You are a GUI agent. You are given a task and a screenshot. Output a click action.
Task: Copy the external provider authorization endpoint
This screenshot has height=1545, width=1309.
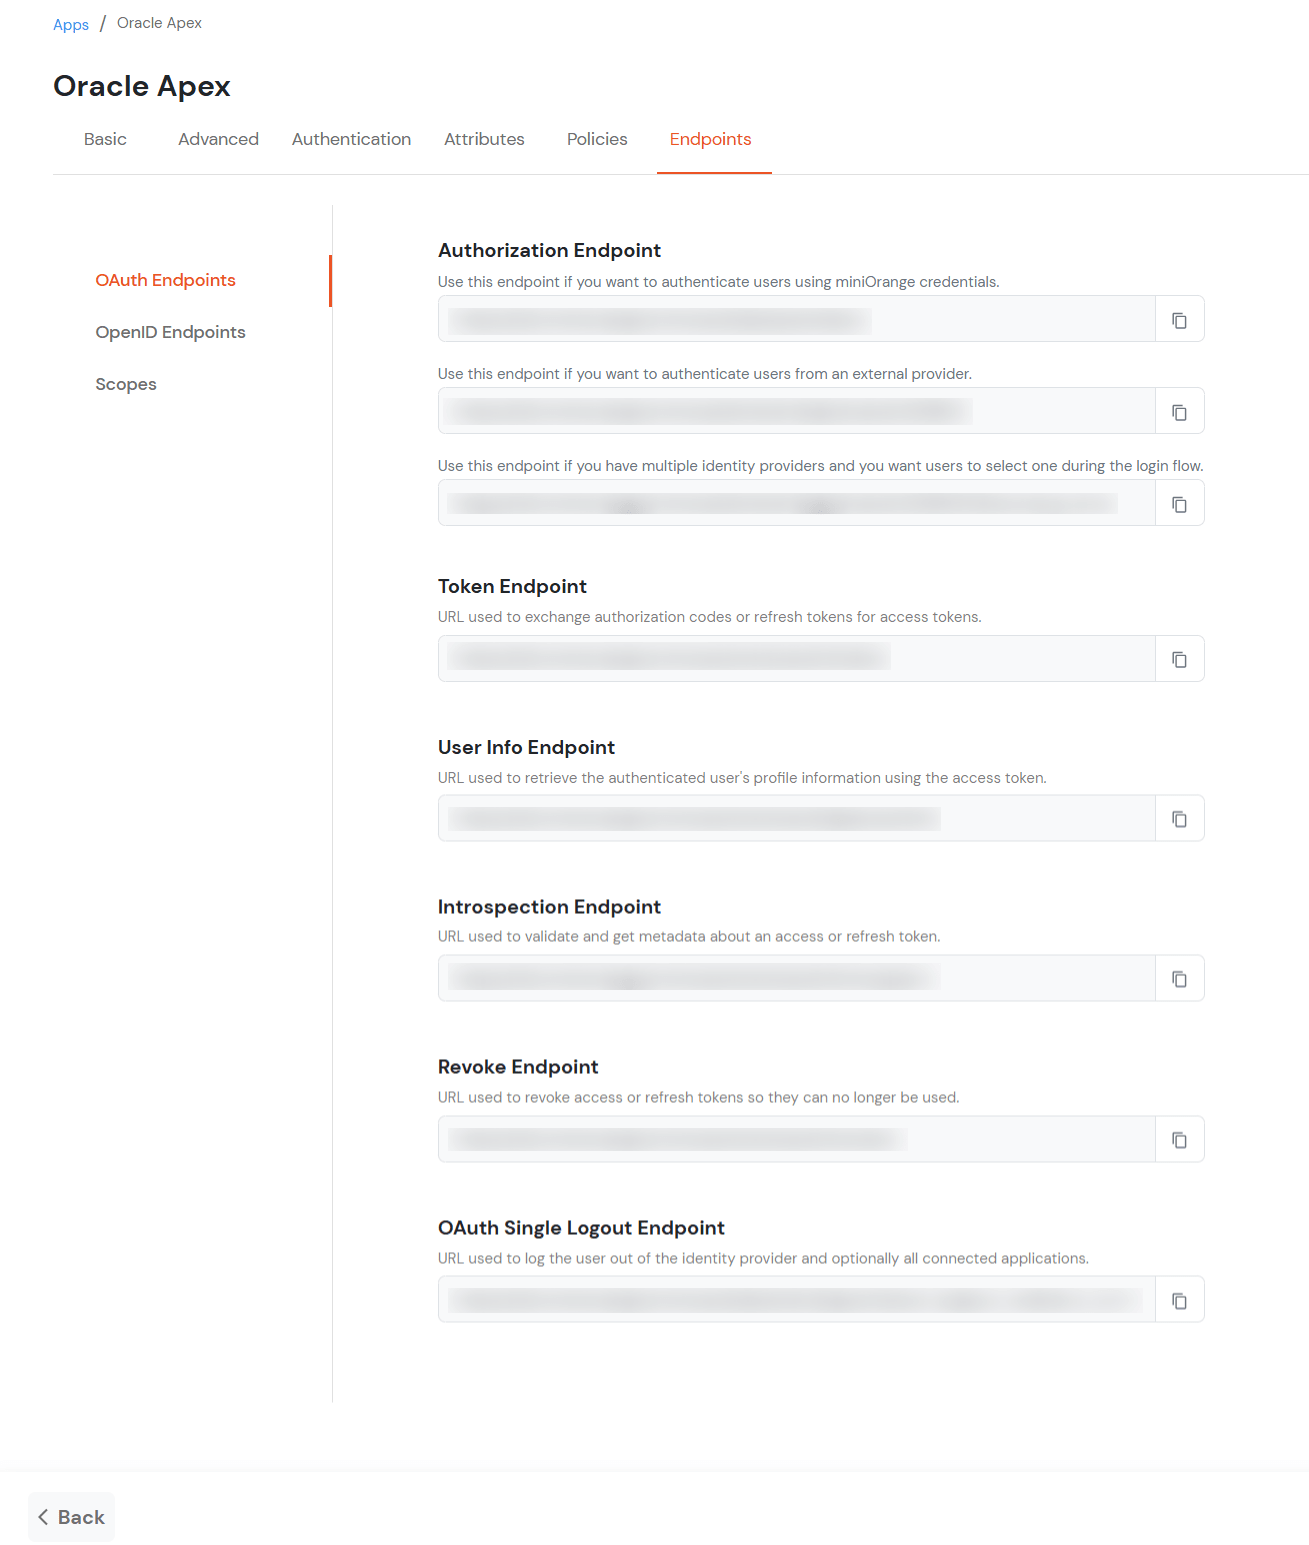point(1179,412)
